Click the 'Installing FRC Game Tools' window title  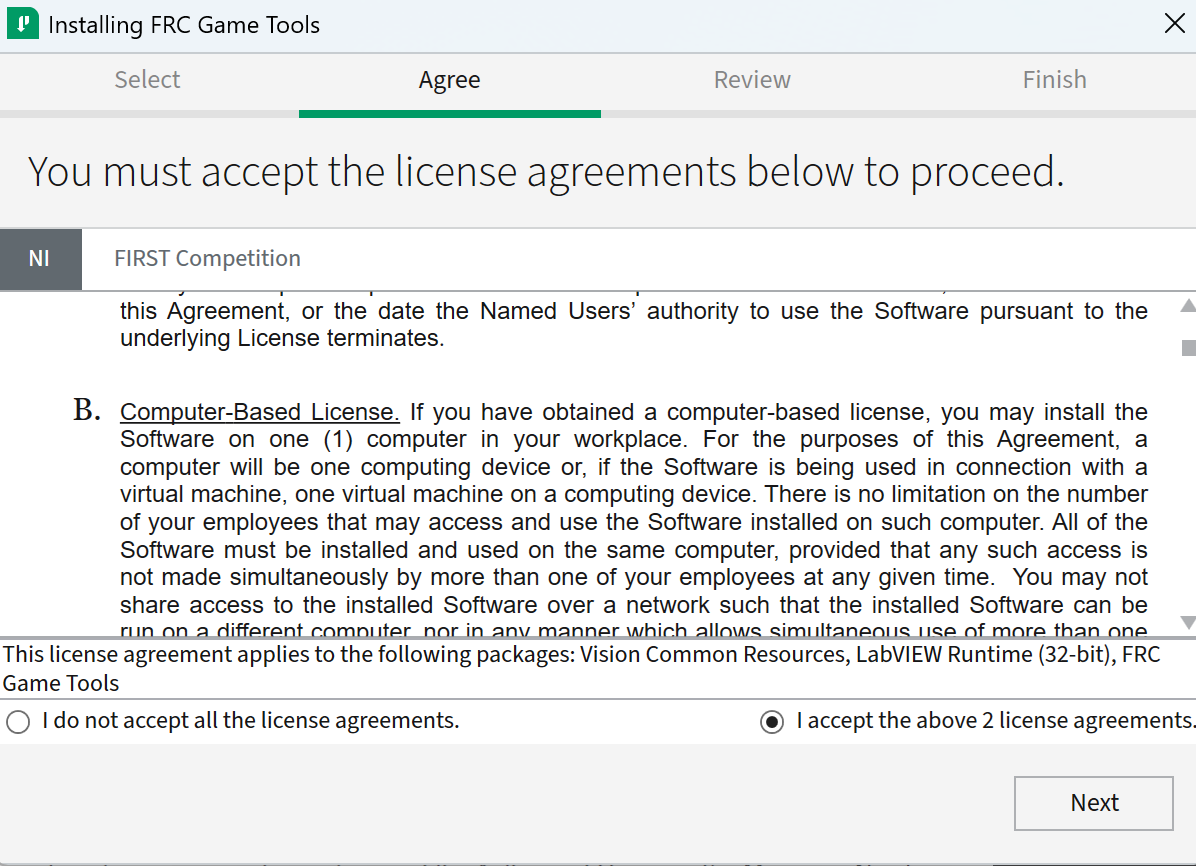184,25
